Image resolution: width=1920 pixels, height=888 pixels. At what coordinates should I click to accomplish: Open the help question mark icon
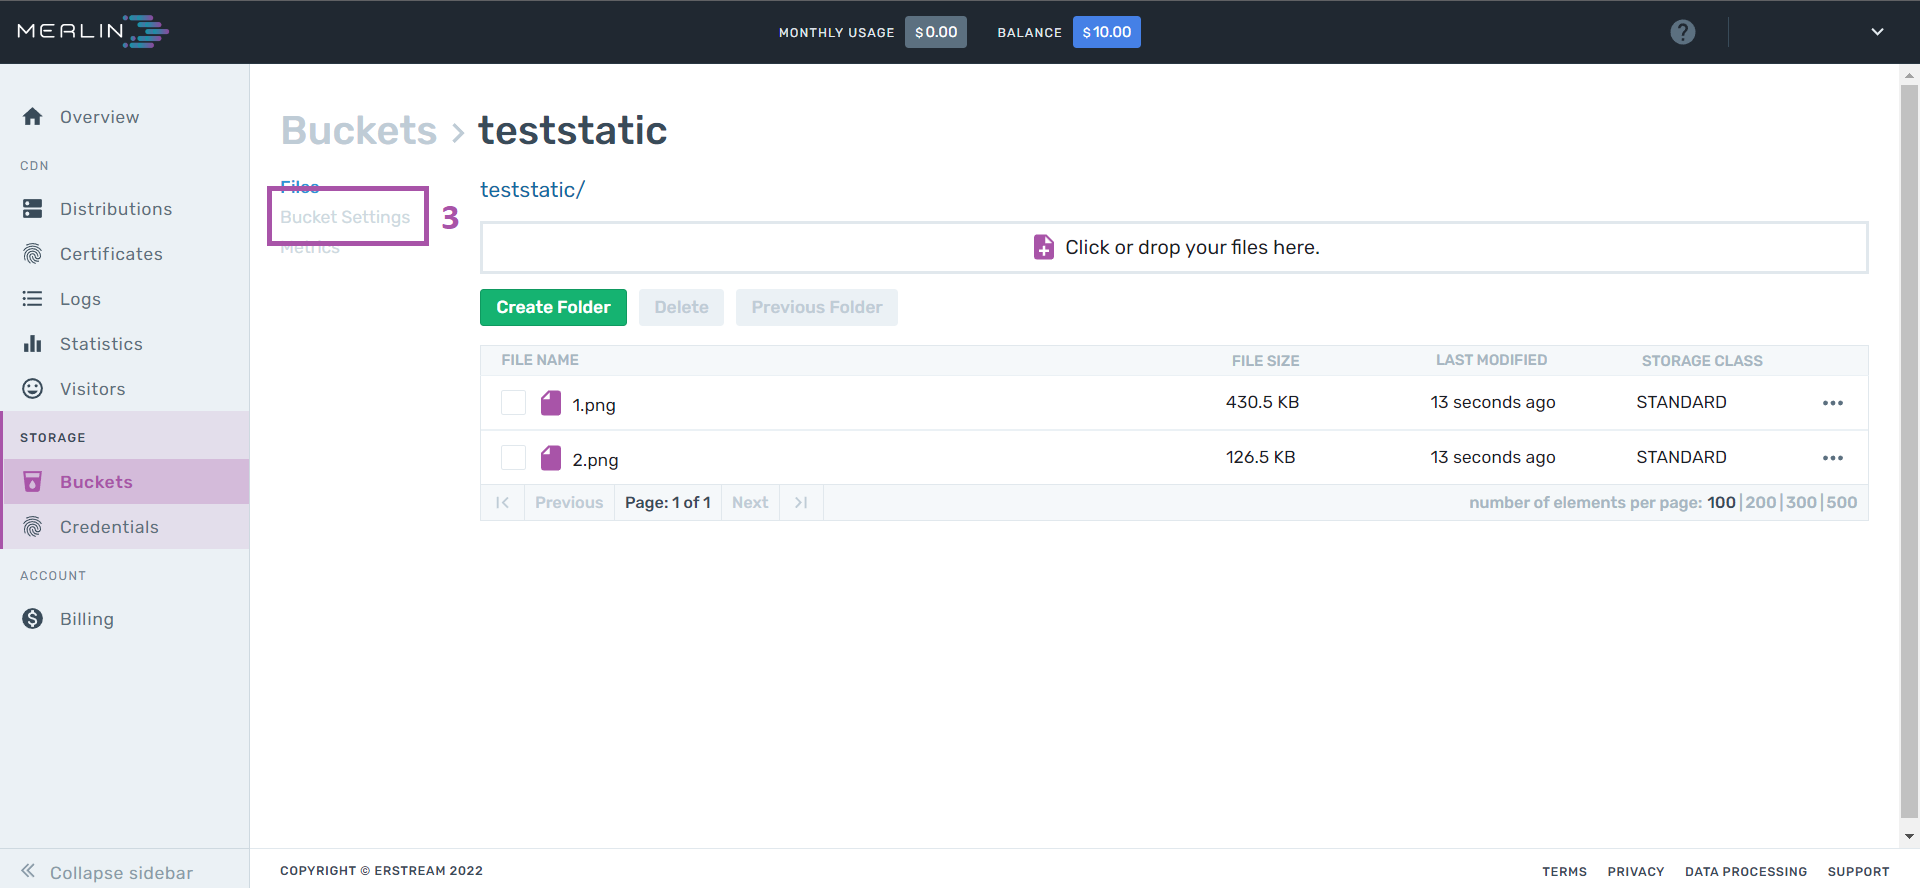tap(1683, 32)
